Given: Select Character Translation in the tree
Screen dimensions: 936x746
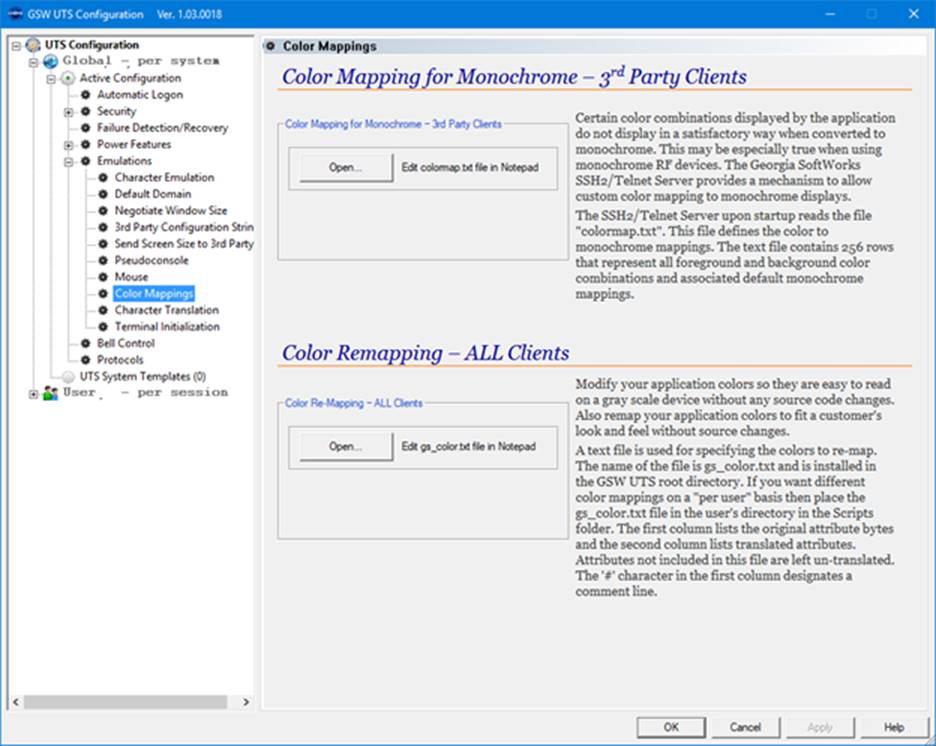Looking at the screenshot, I should [167, 310].
